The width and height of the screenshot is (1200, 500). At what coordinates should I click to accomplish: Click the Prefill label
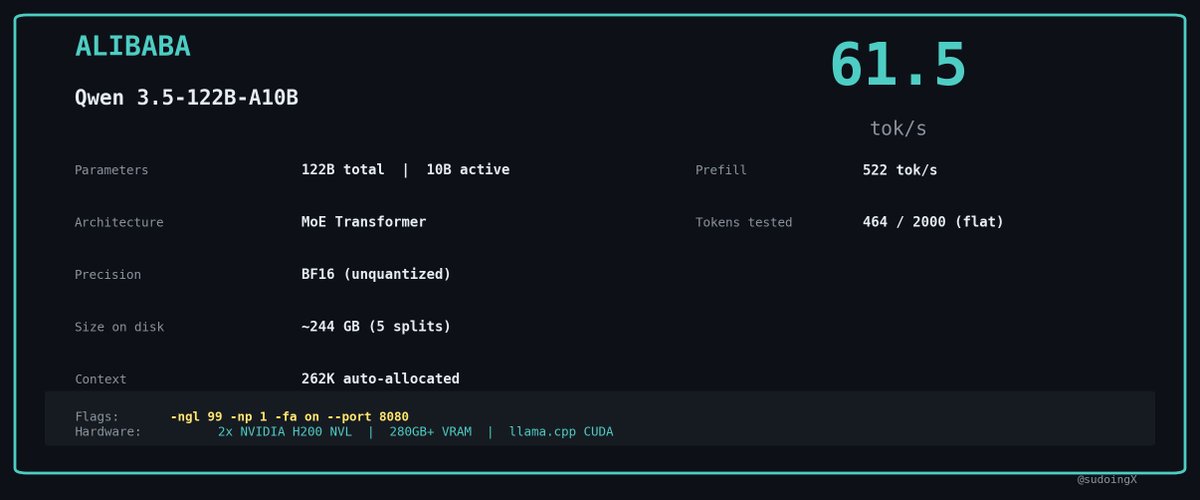[x=721, y=170]
